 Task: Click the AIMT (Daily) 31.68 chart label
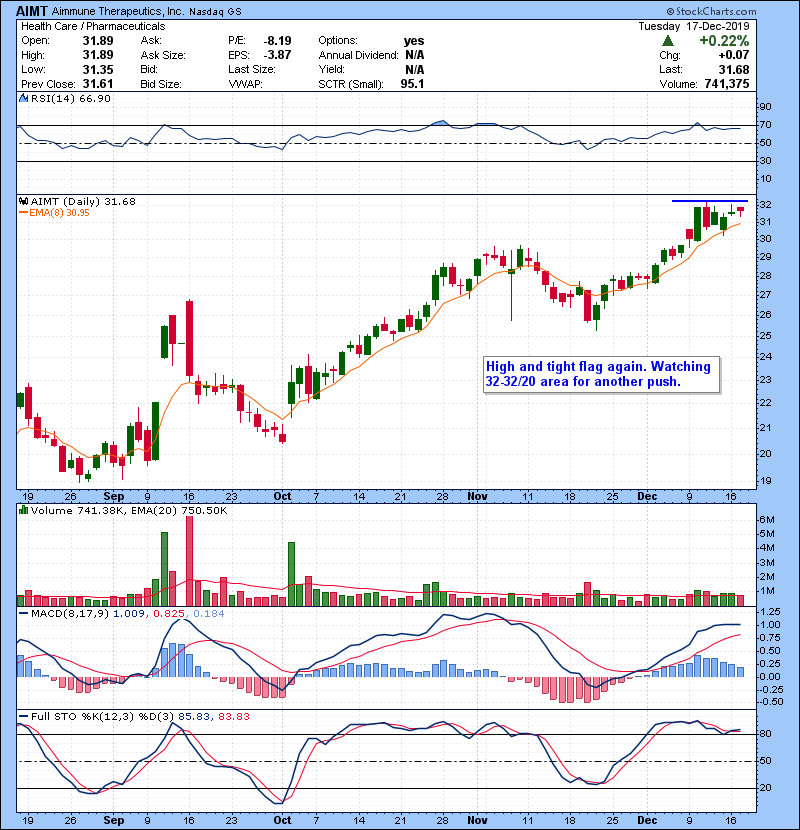tap(83, 202)
